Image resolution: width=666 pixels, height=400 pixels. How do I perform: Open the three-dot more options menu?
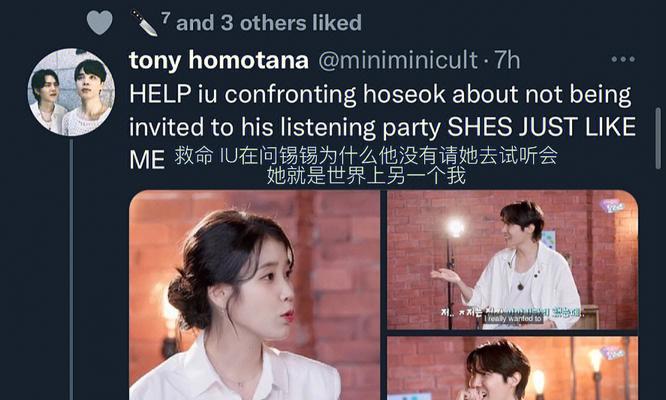click(x=623, y=59)
